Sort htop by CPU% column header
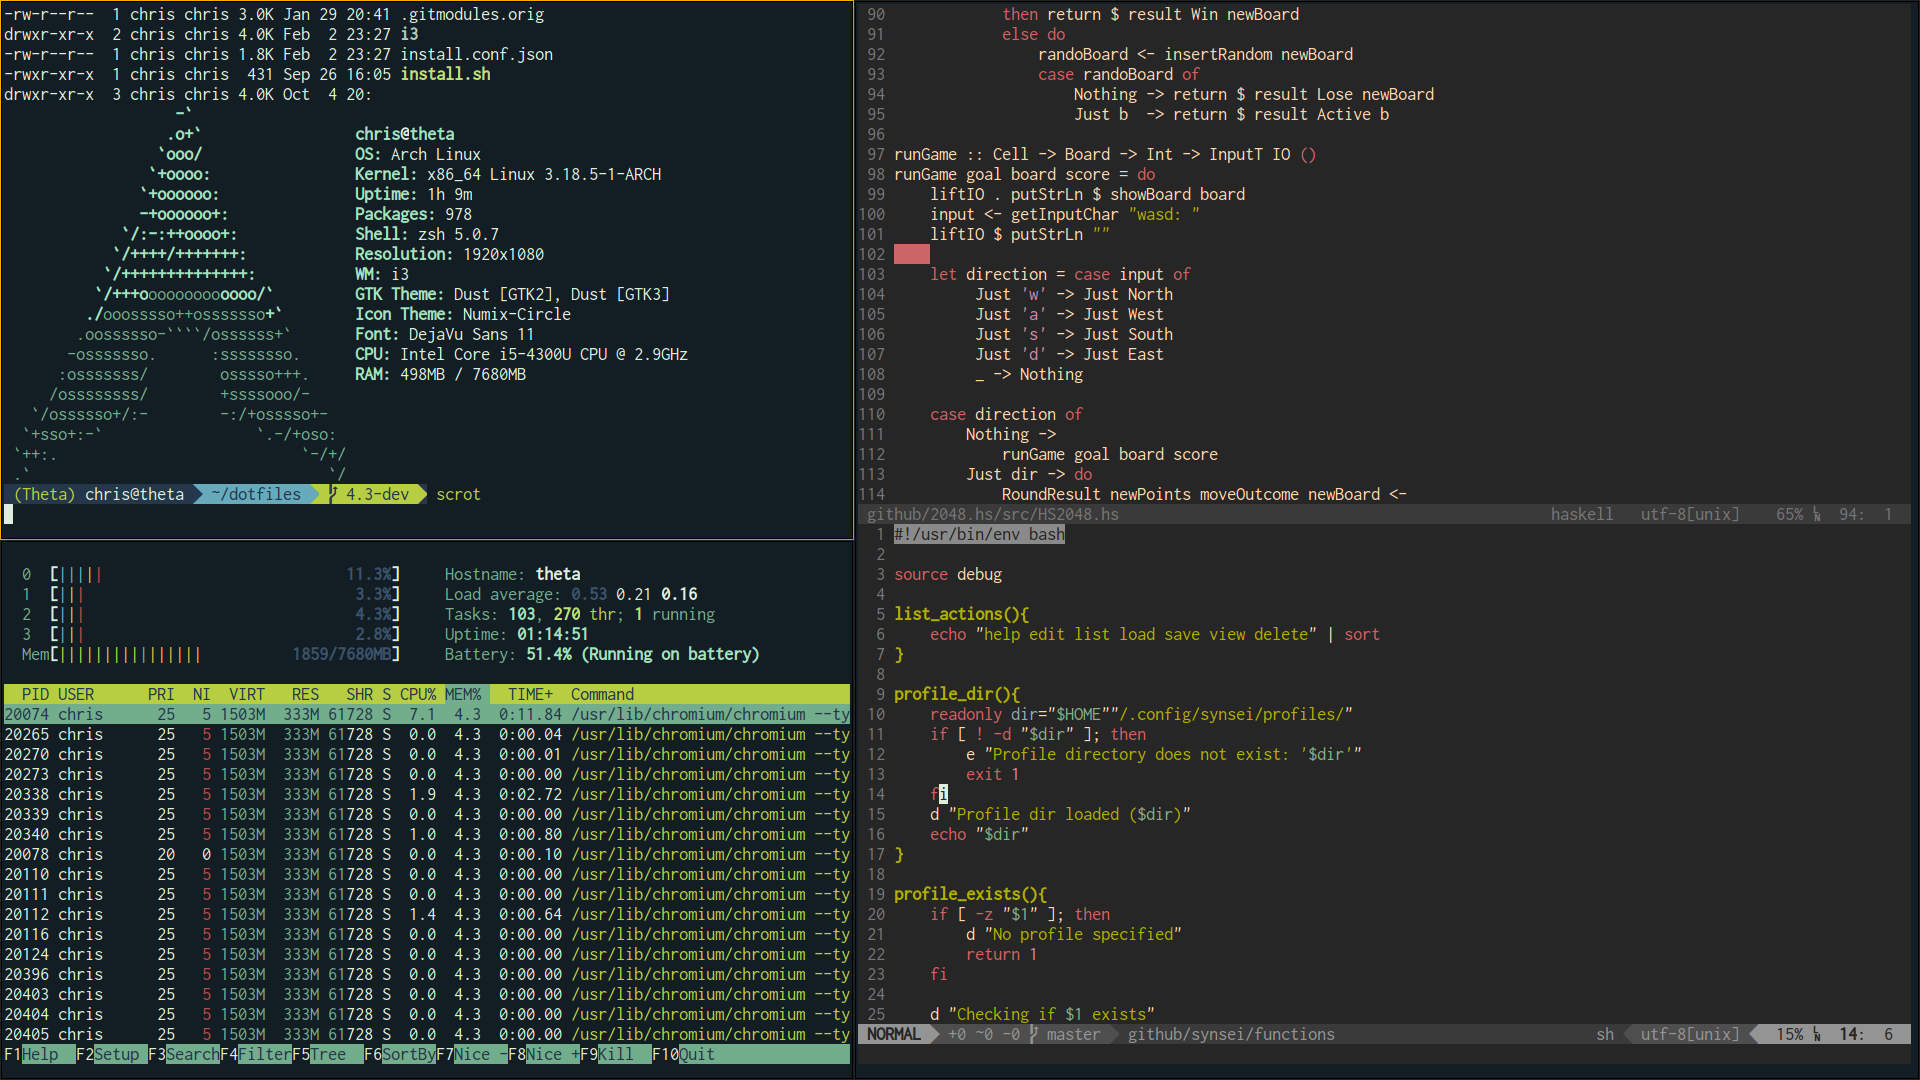The height and width of the screenshot is (1080, 1920). [418, 694]
